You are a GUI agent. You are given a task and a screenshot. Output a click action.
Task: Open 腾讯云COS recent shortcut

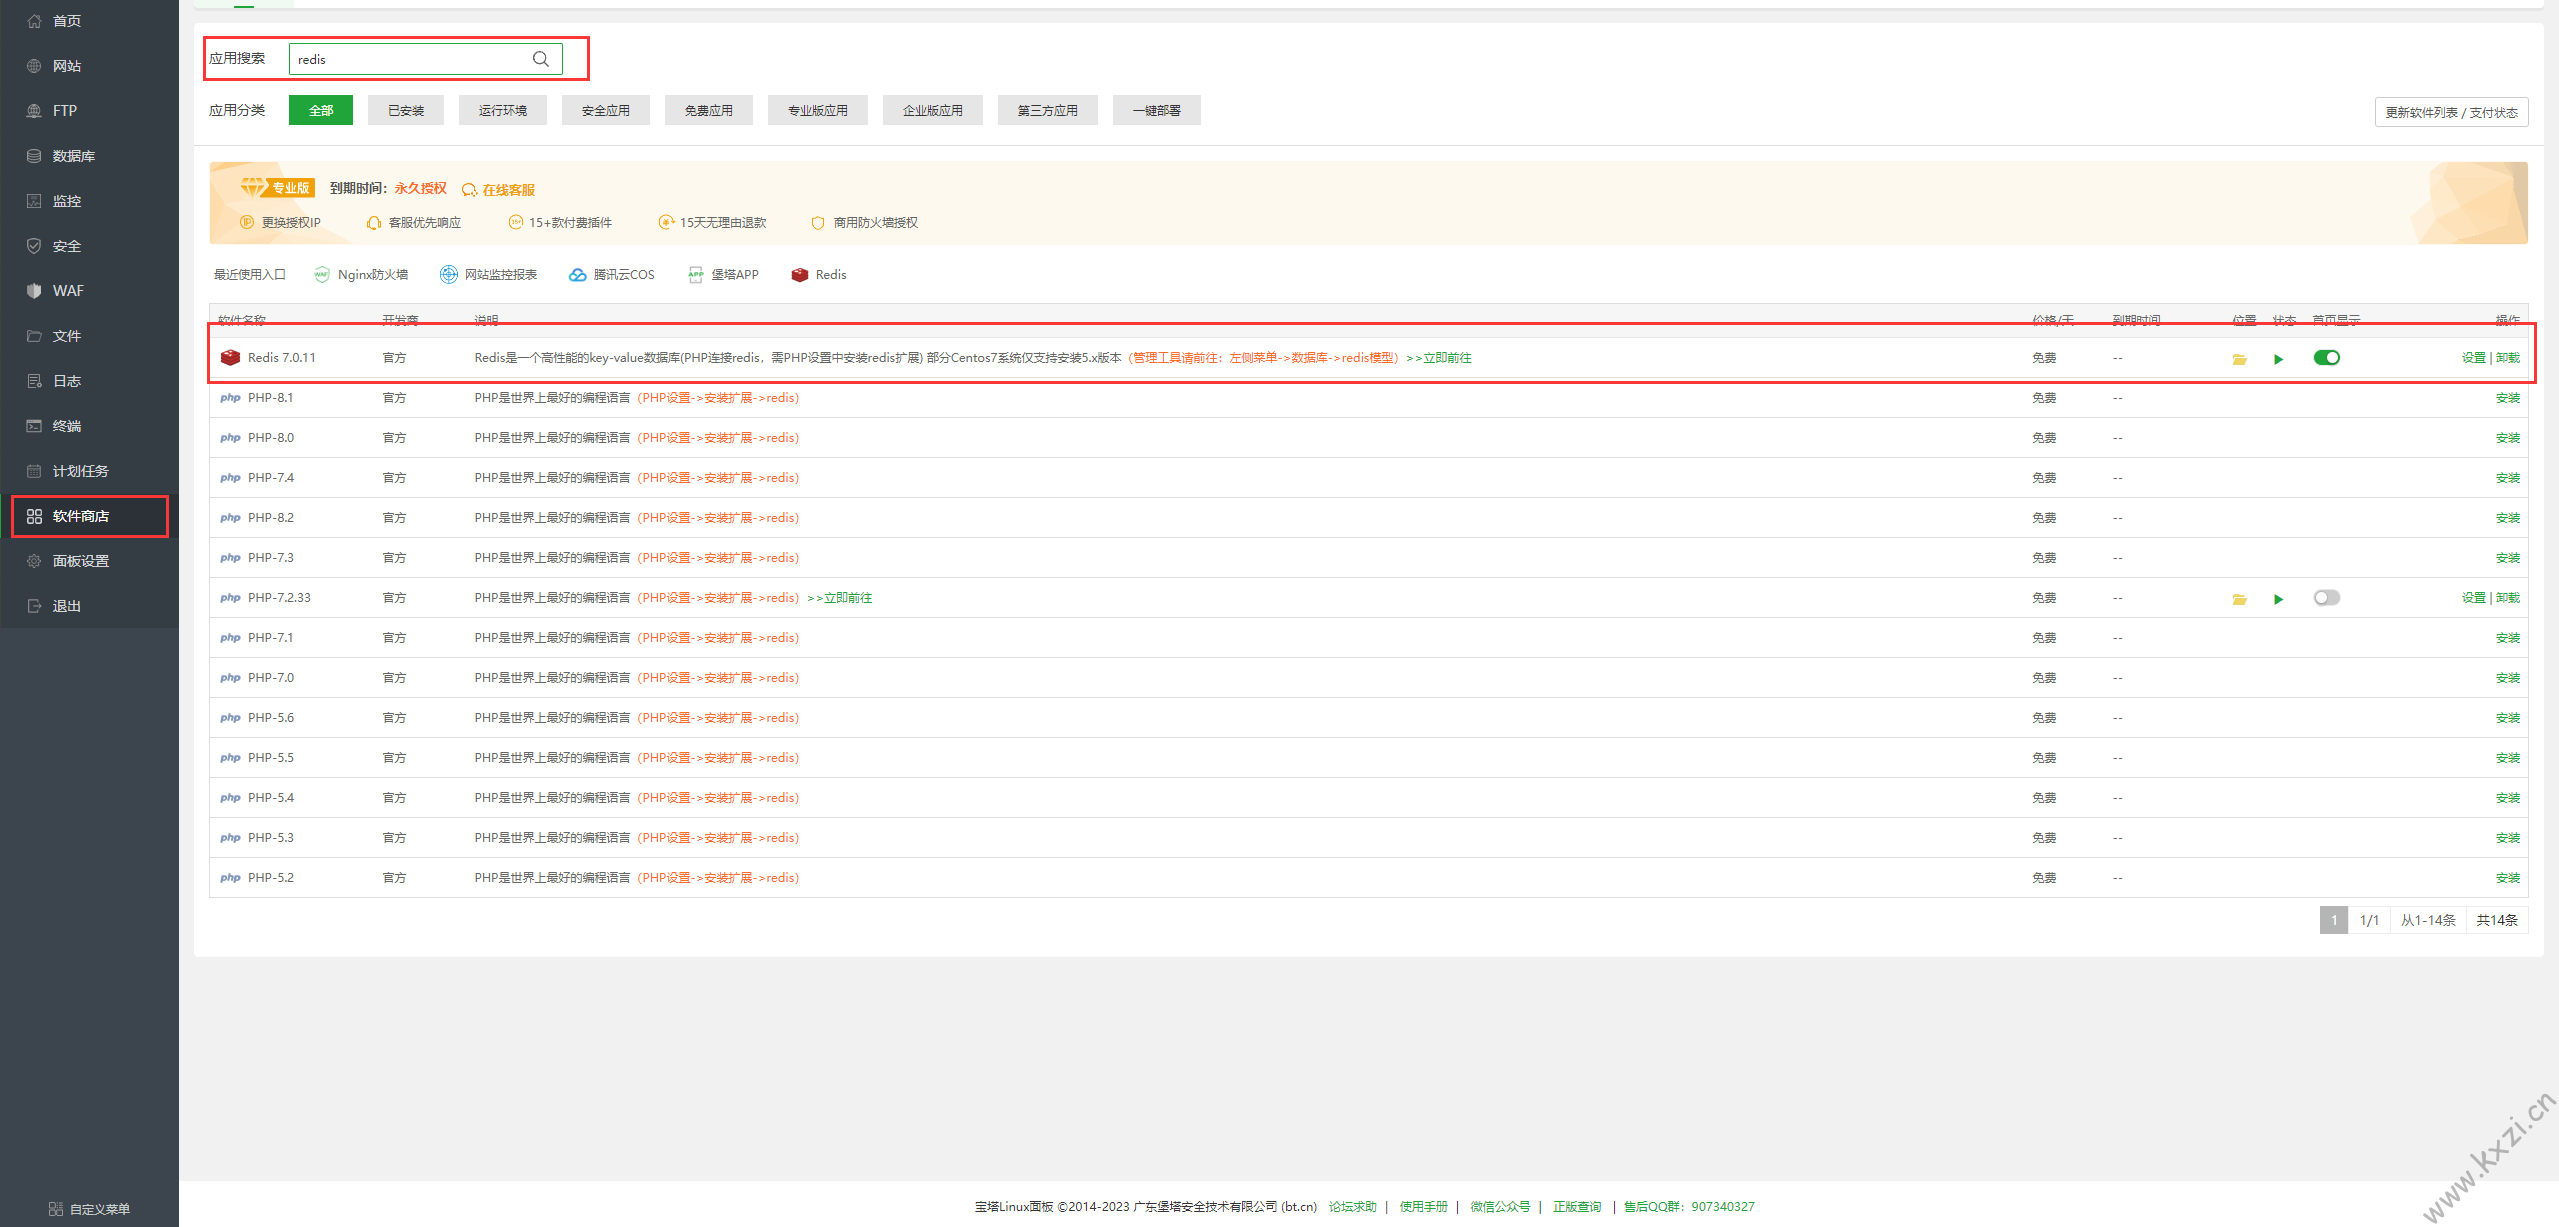click(612, 275)
